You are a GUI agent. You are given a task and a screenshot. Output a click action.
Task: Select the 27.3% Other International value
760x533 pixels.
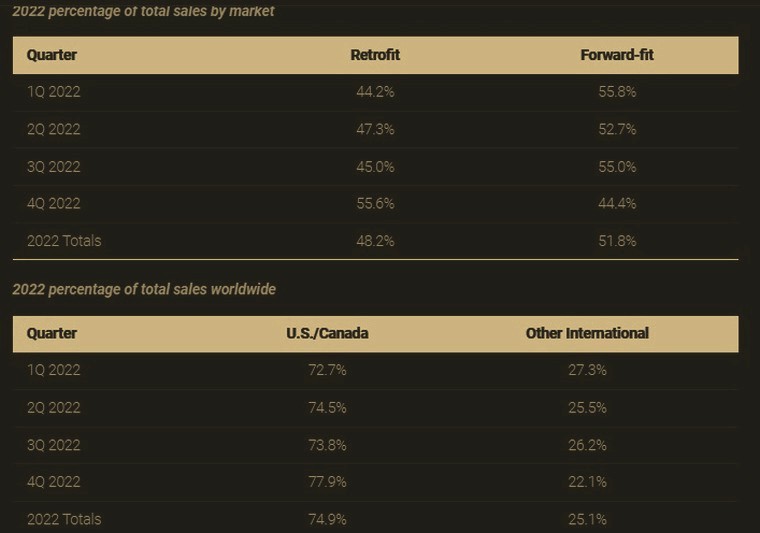point(587,370)
